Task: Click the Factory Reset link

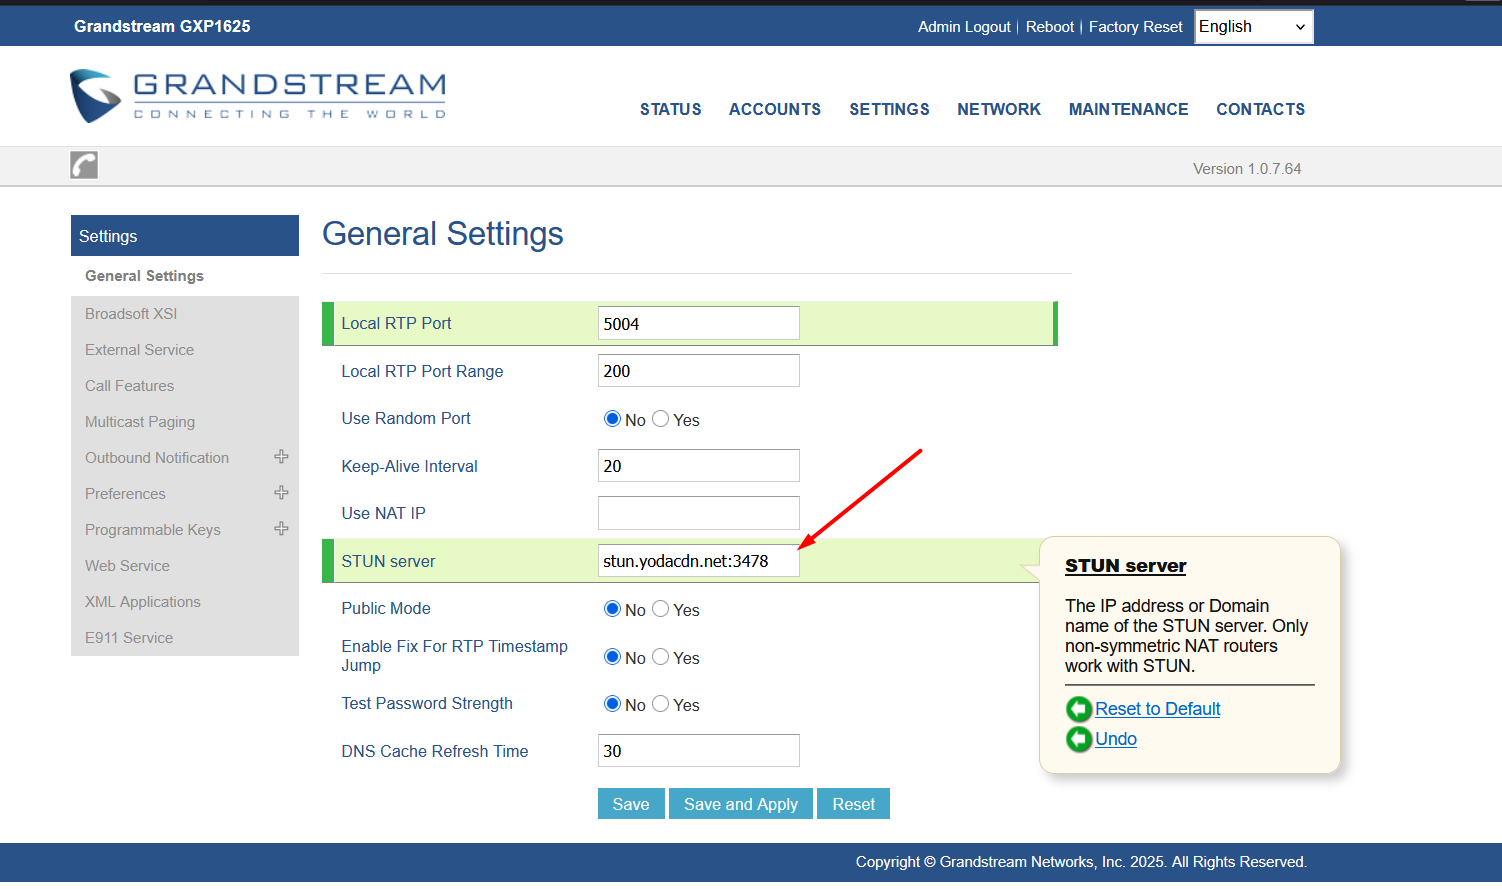Action: (x=1136, y=27)
